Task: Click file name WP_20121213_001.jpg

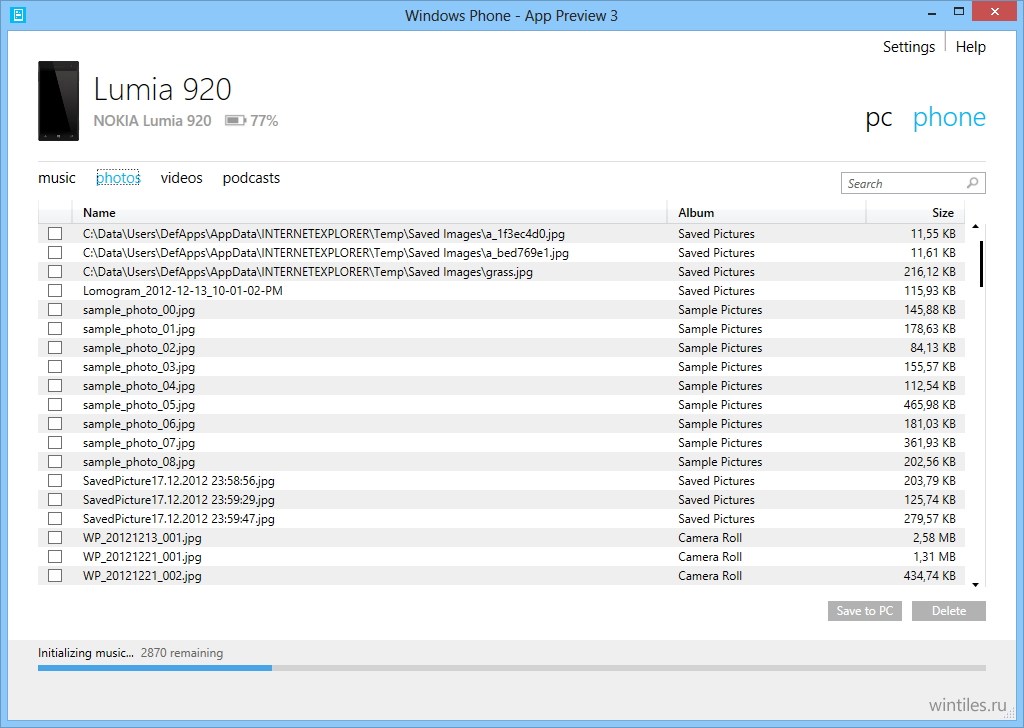Action: pyautogui.click(x=142, y=537)
